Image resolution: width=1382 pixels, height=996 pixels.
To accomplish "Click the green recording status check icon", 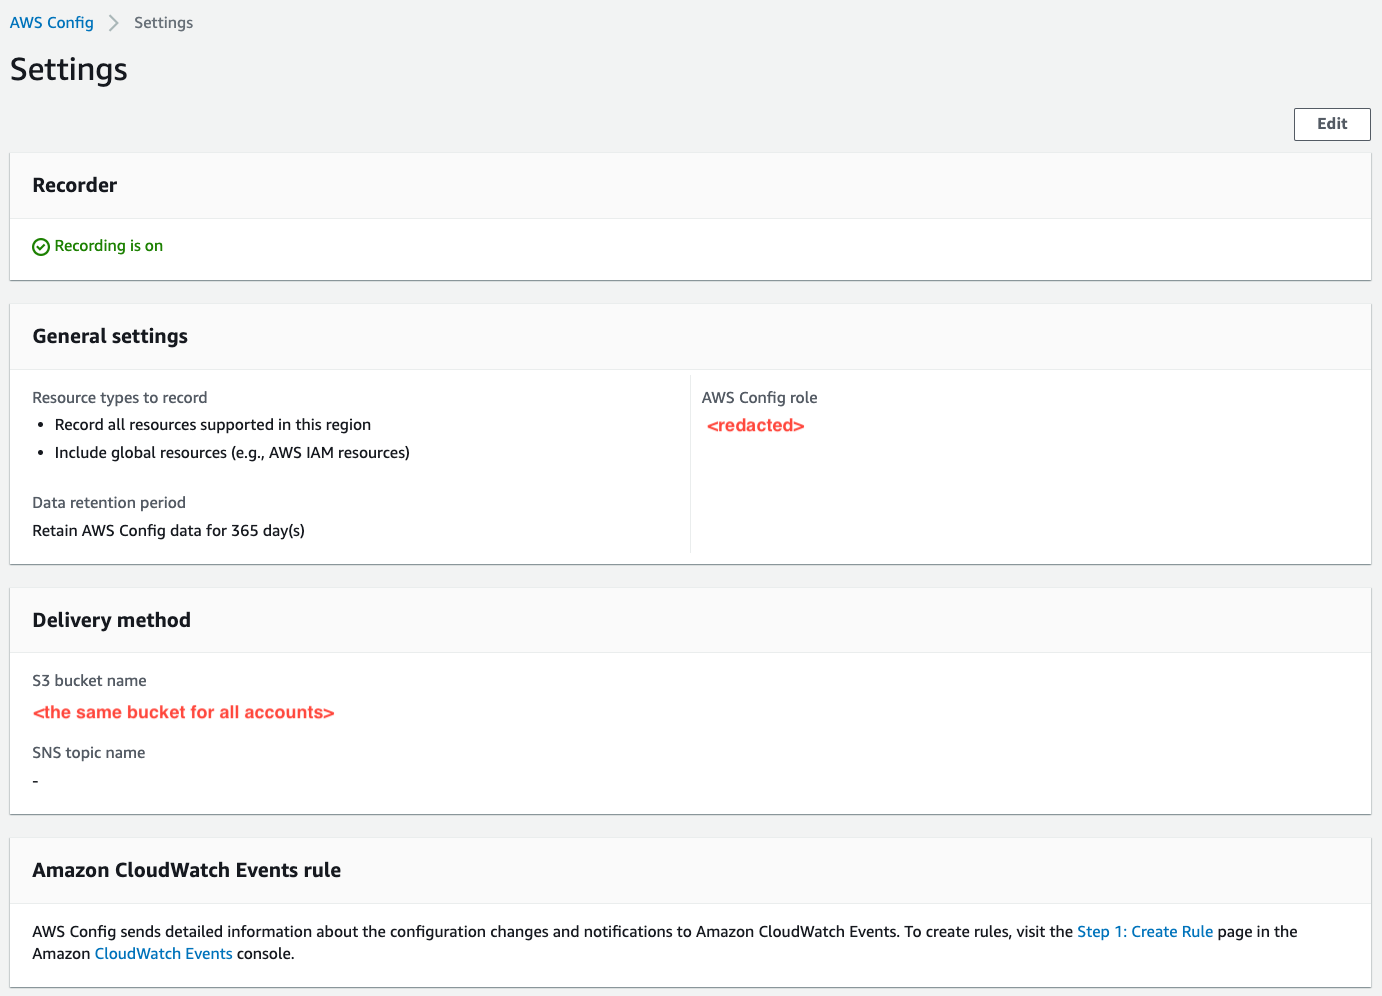I will (x=41, y=247).
